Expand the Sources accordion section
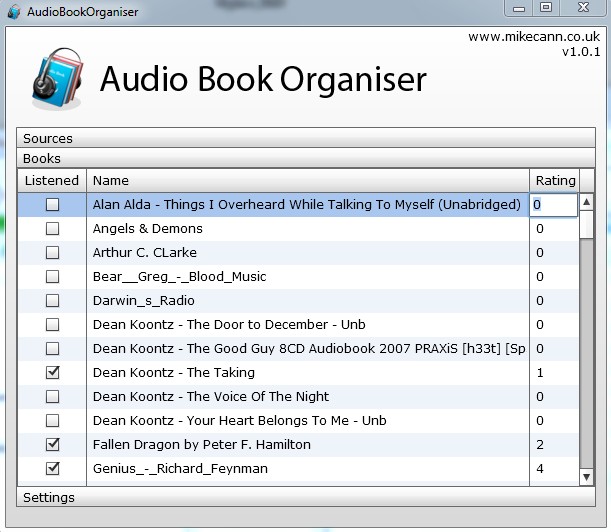This screenshot has height=532, width=611. pos(48,138)
